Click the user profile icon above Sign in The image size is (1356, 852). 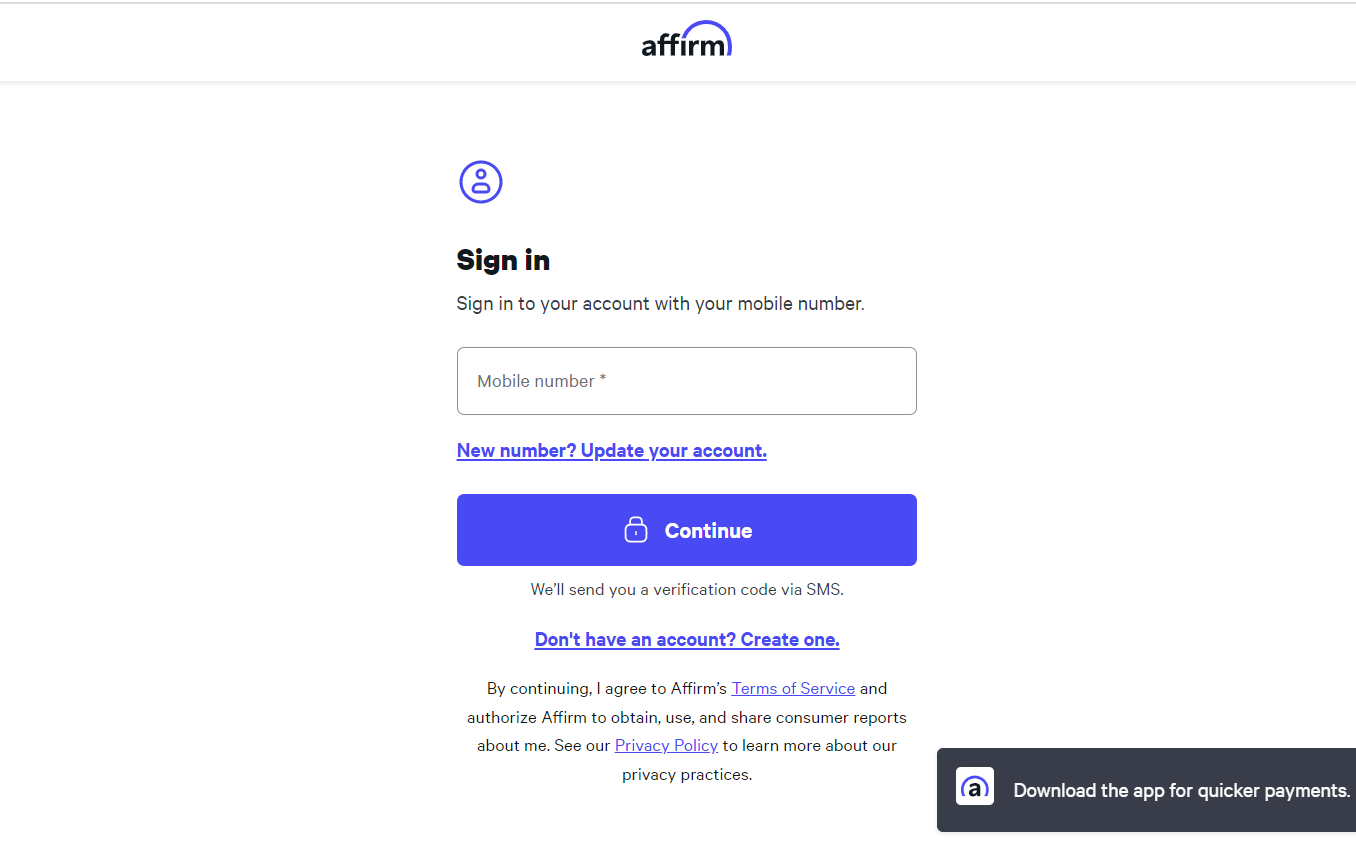pyautogui.click(x=481, y=182)
